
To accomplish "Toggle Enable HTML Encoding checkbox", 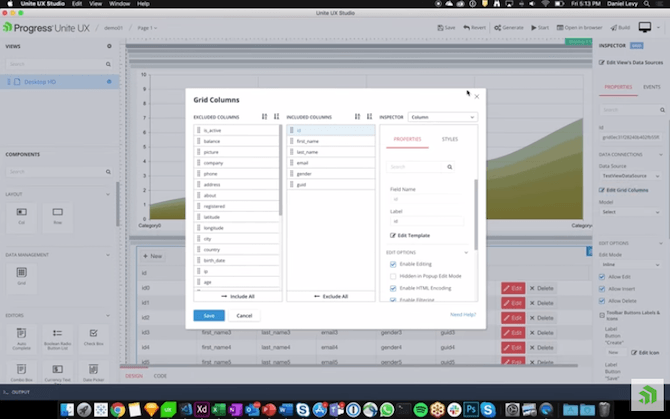I will 393,288.
